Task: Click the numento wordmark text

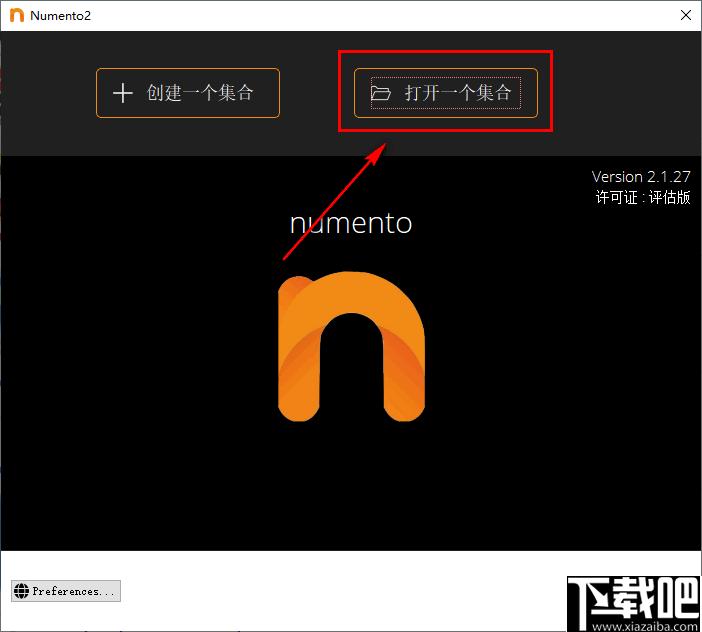Action: coord(351,223)
